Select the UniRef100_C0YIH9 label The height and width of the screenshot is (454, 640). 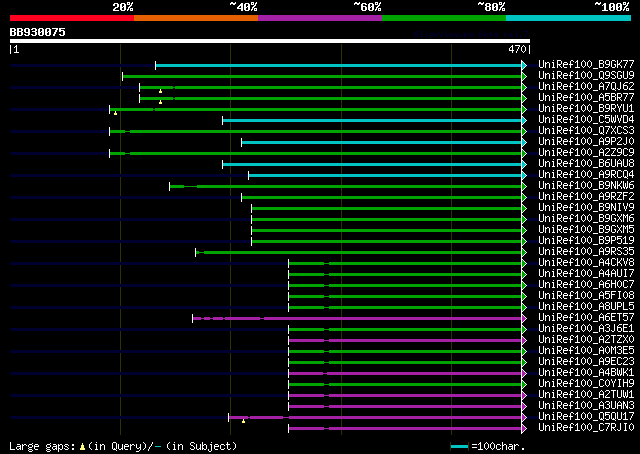coord(586,384)
